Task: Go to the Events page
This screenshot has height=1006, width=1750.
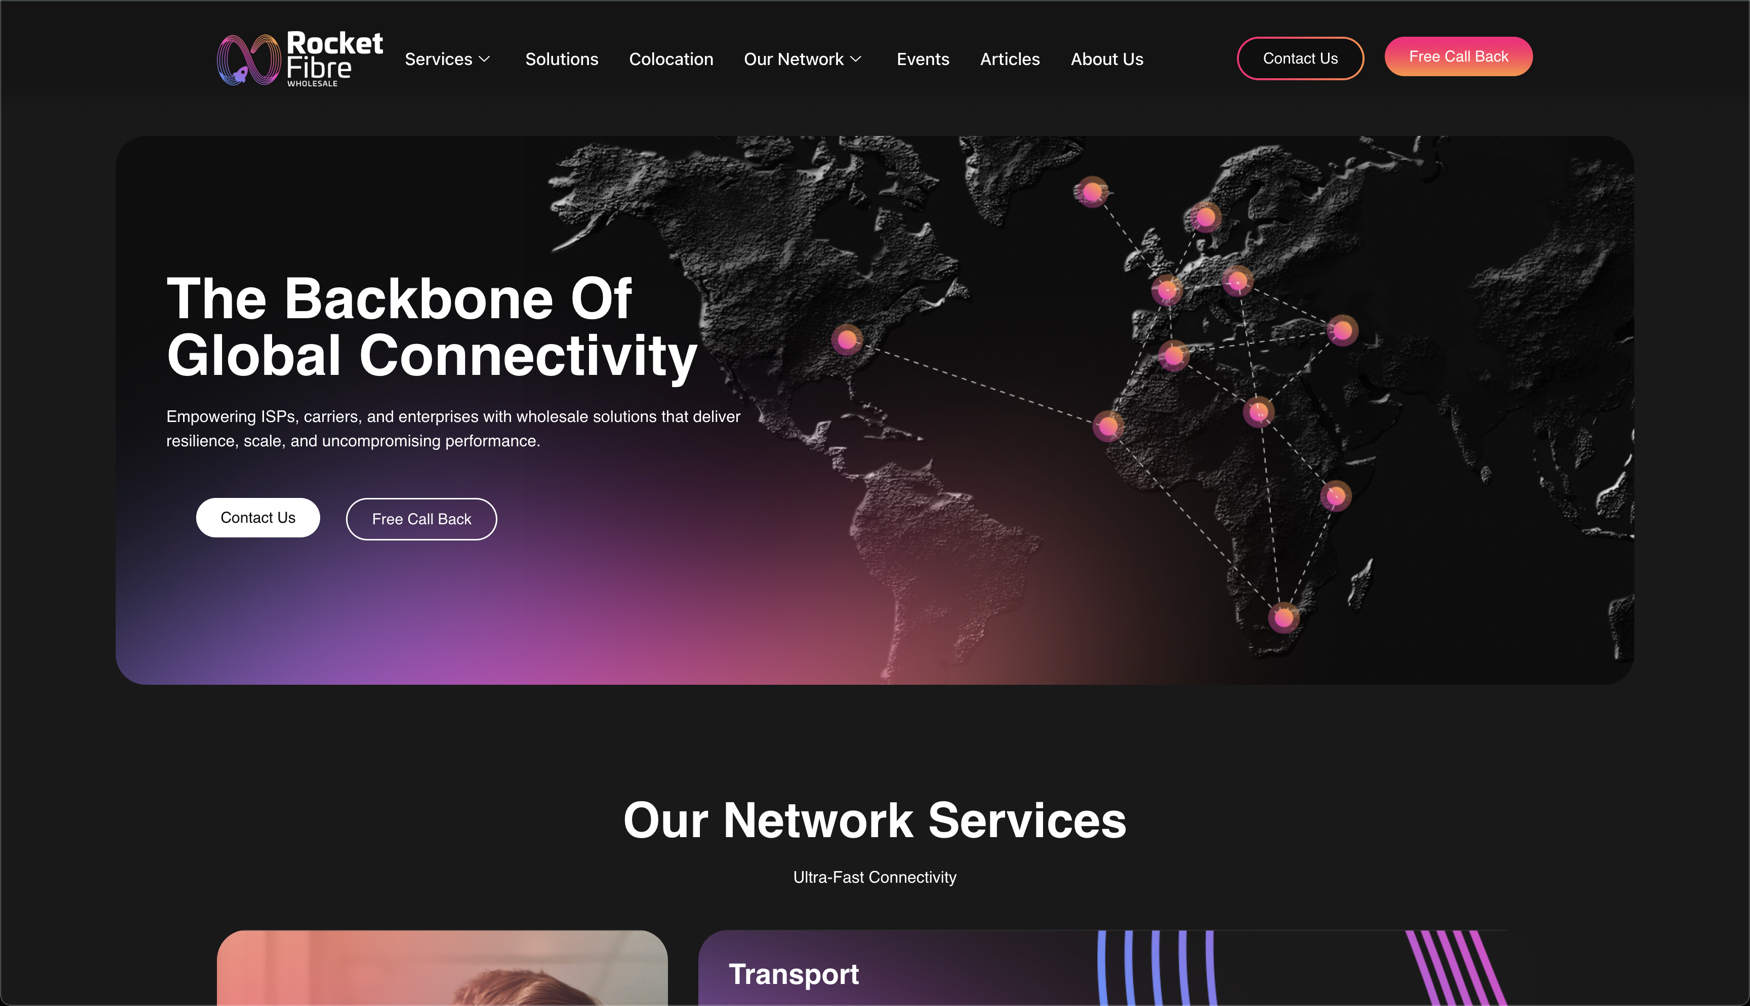Action: pyautogui.click(x=923, y=59)
